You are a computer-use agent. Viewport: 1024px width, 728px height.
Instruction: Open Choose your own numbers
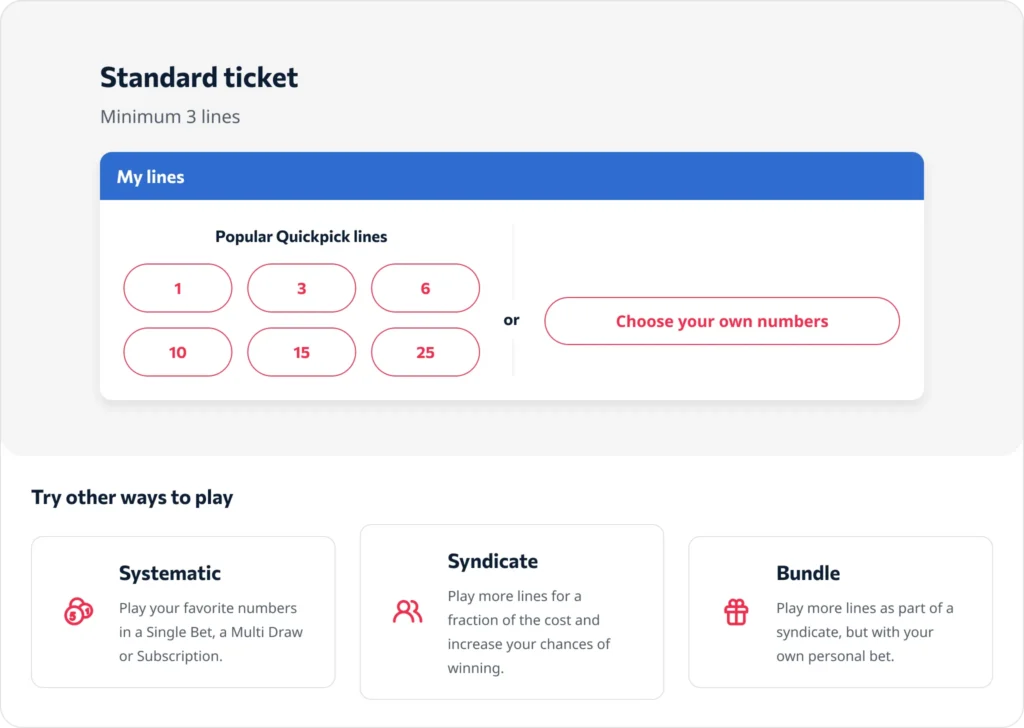pyautogui.click(x=722, y=321)
